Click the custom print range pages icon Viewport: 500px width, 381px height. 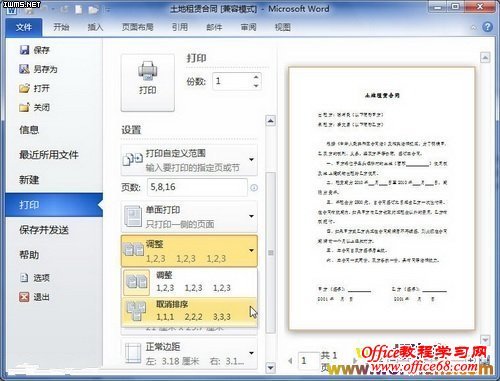[x=133, y=159]
